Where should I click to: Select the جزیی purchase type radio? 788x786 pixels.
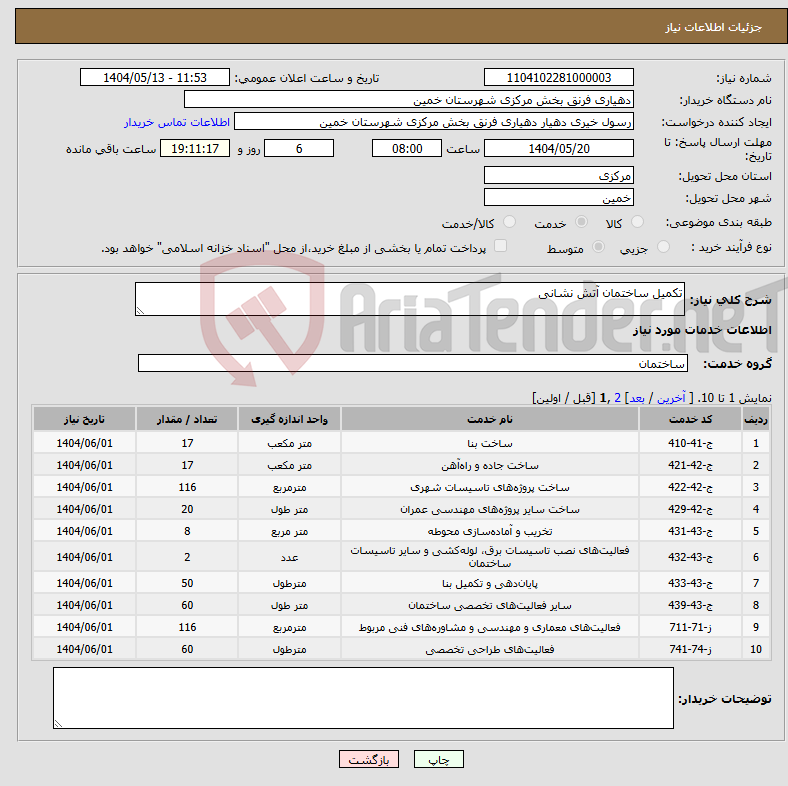pos(663,247)
